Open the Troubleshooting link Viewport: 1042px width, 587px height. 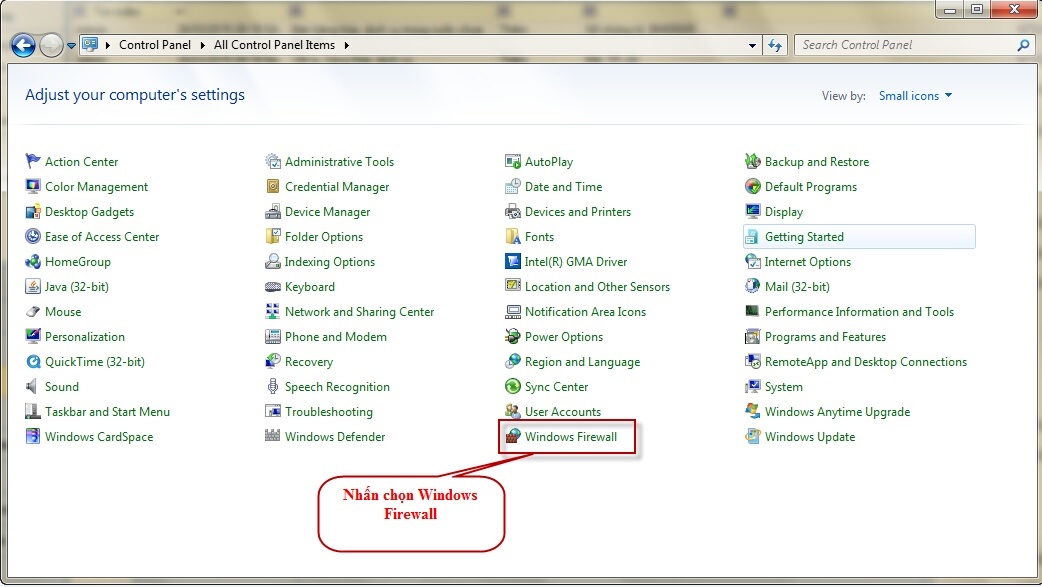[329, 411]
